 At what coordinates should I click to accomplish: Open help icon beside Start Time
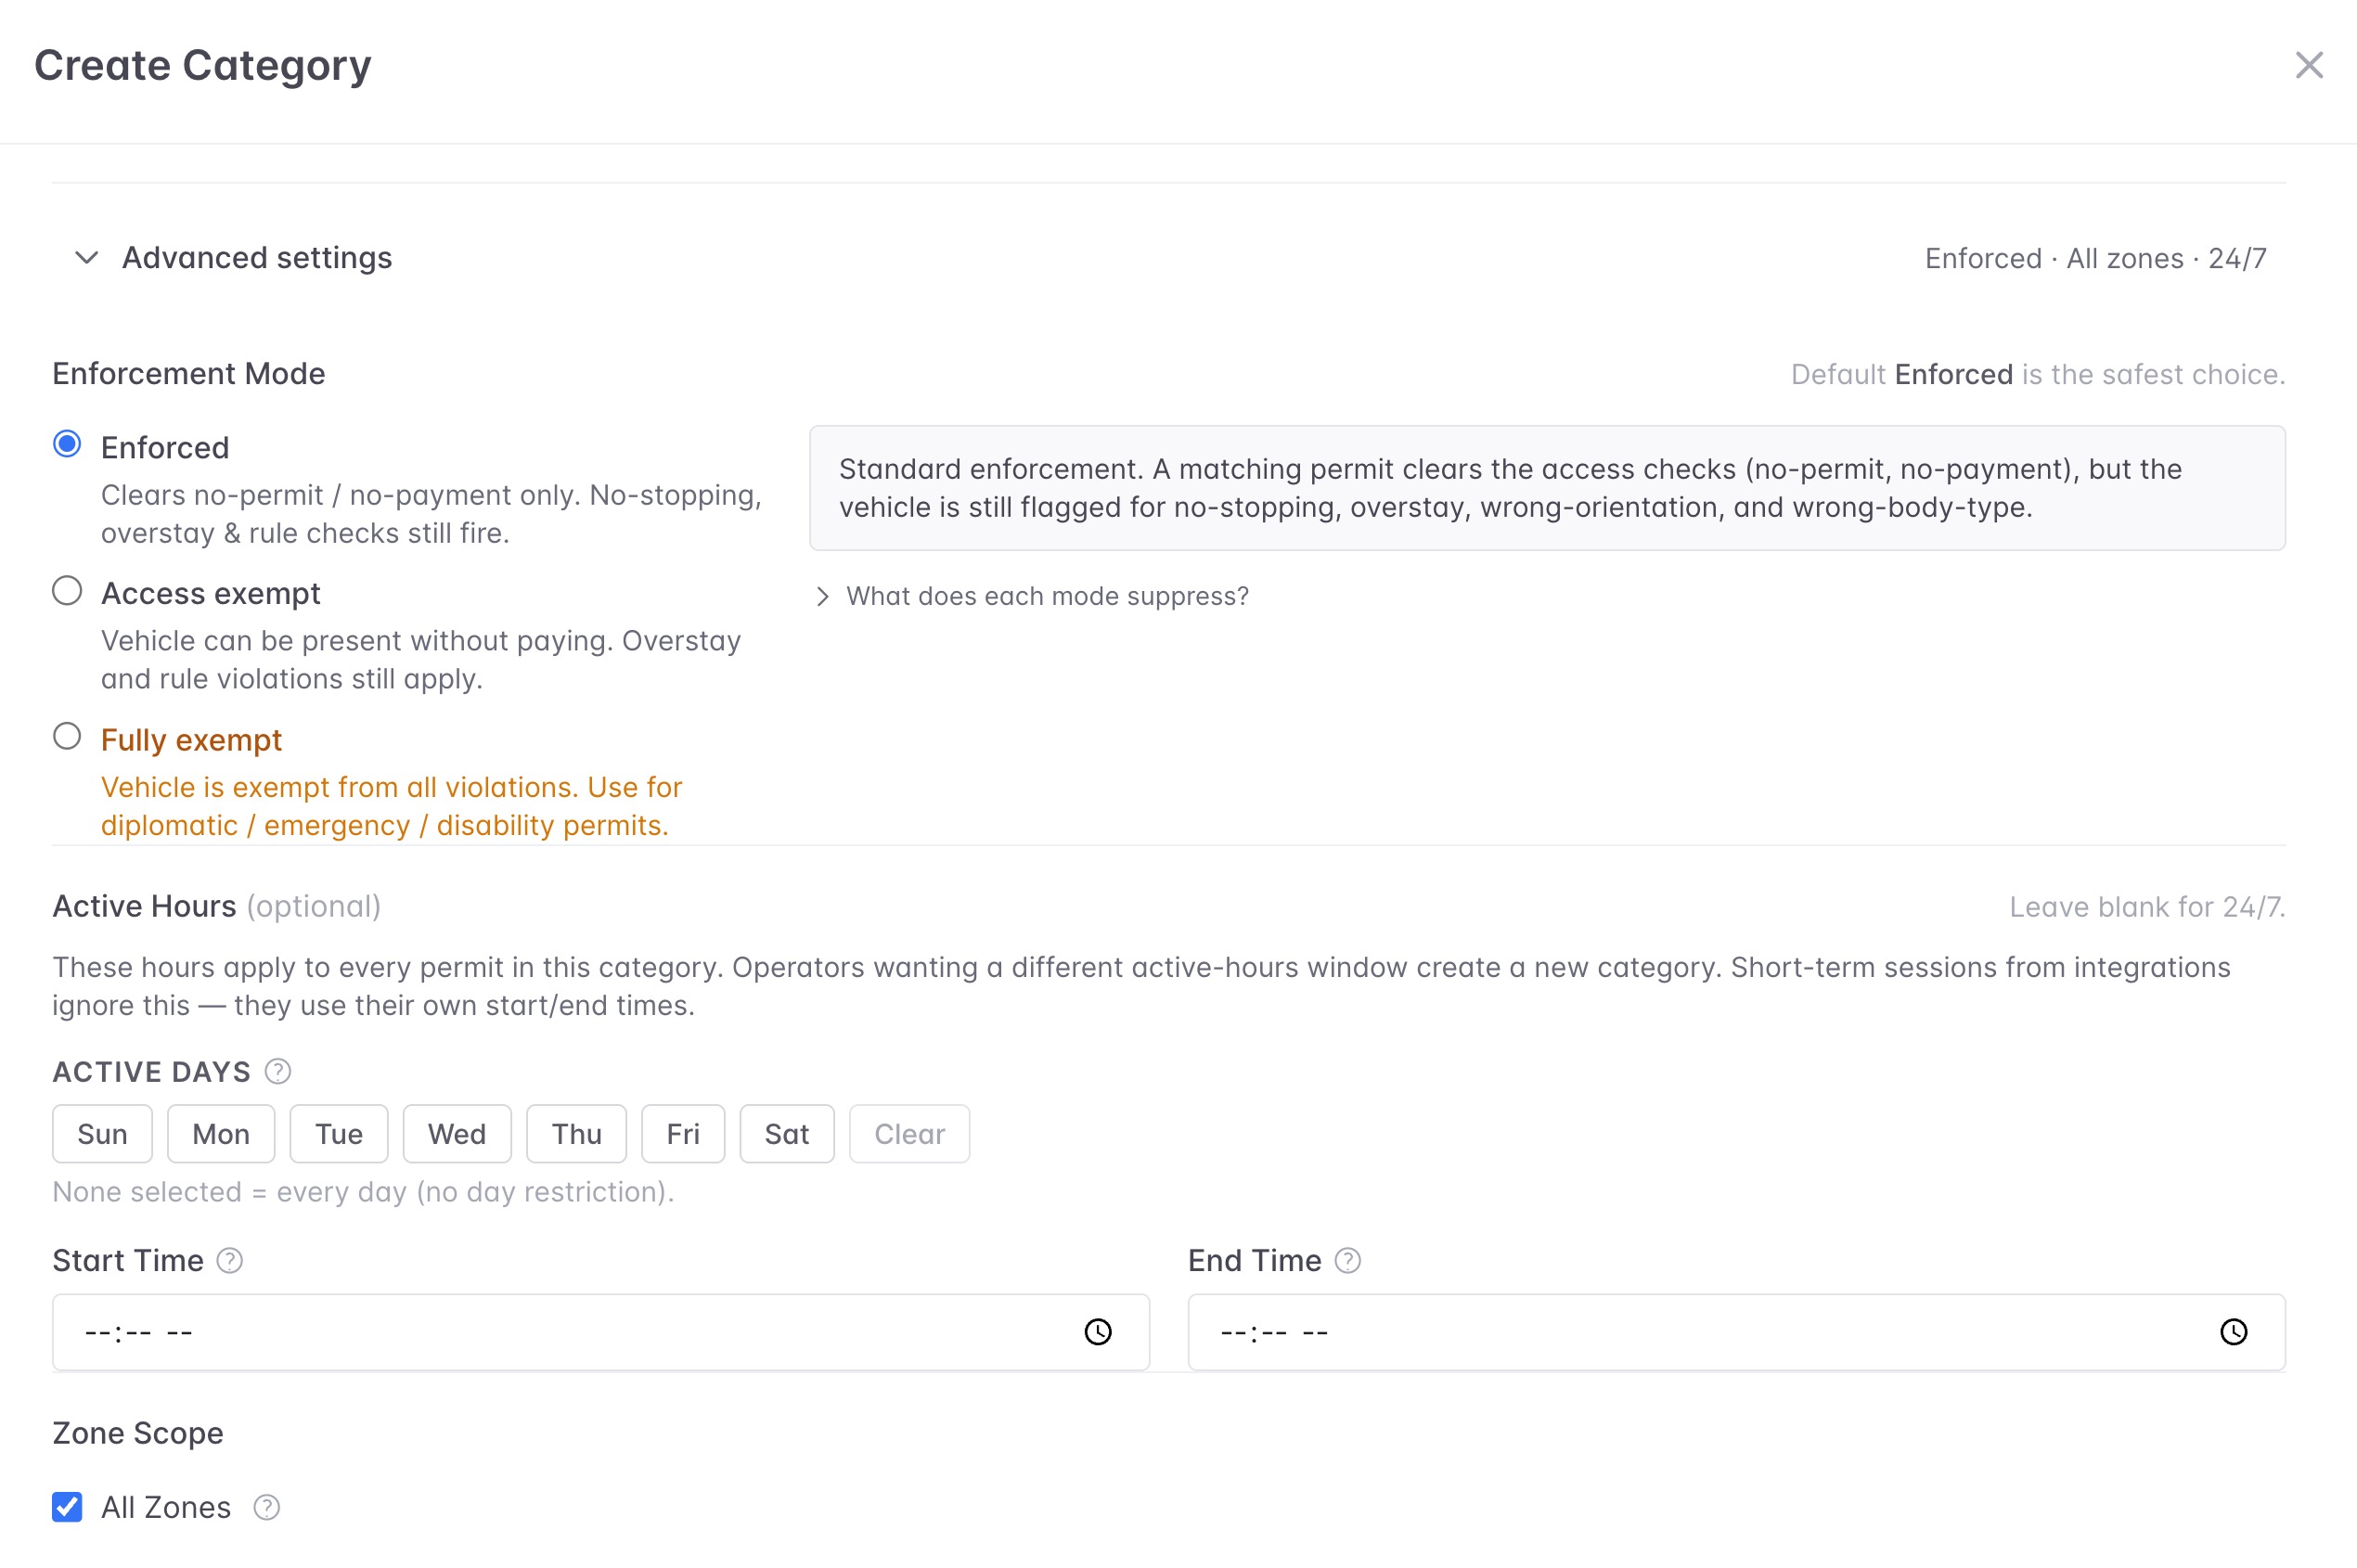click(230, 1261)
